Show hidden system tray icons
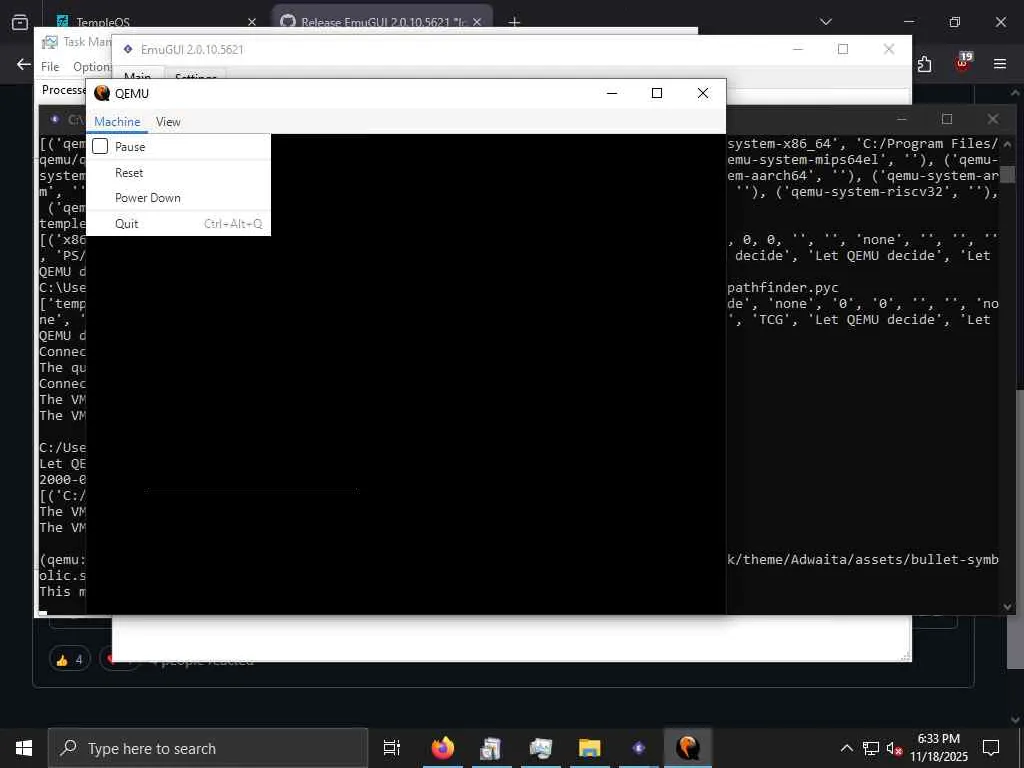The image size is (1024, 768). tap(846, 748)
